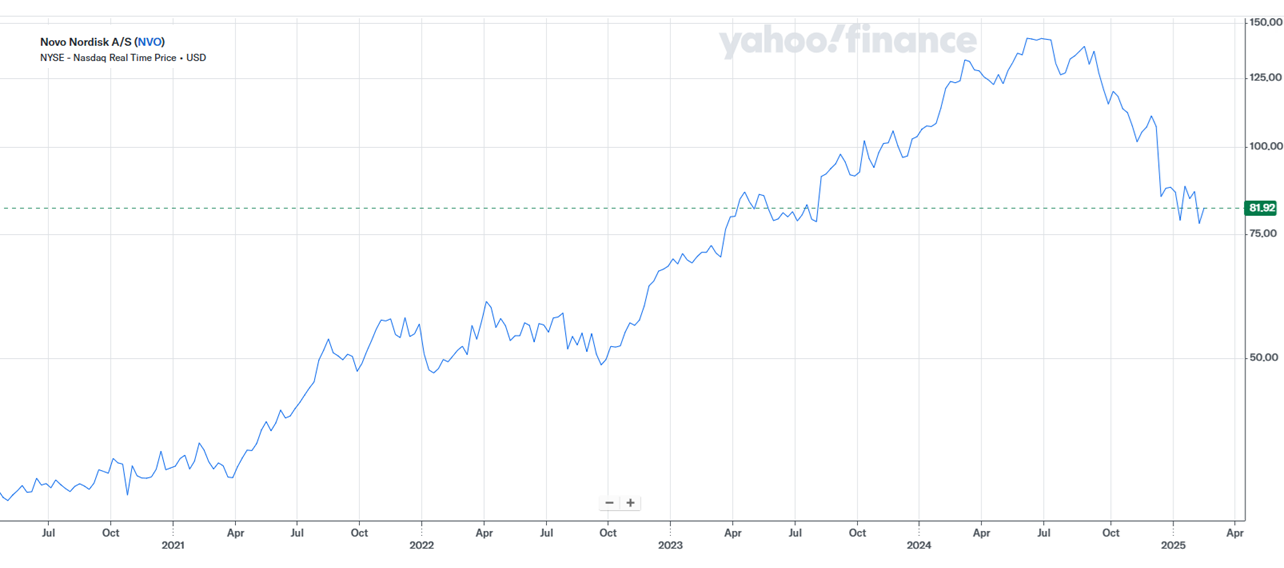Select the 2025 year label on time axis
Image resolution: width=1284 pixels, height=568 pixels.
pos(1172,546)
